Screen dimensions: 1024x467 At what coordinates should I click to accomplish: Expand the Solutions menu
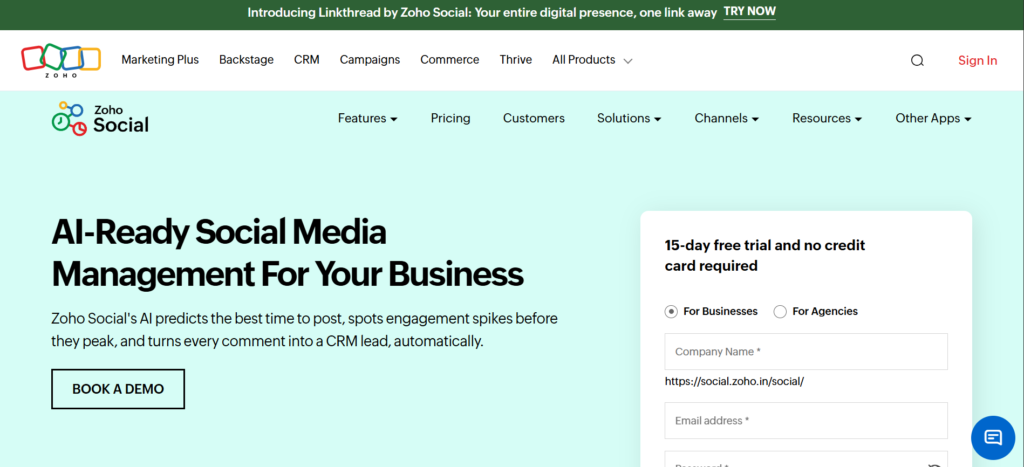[x=629, y=118]
